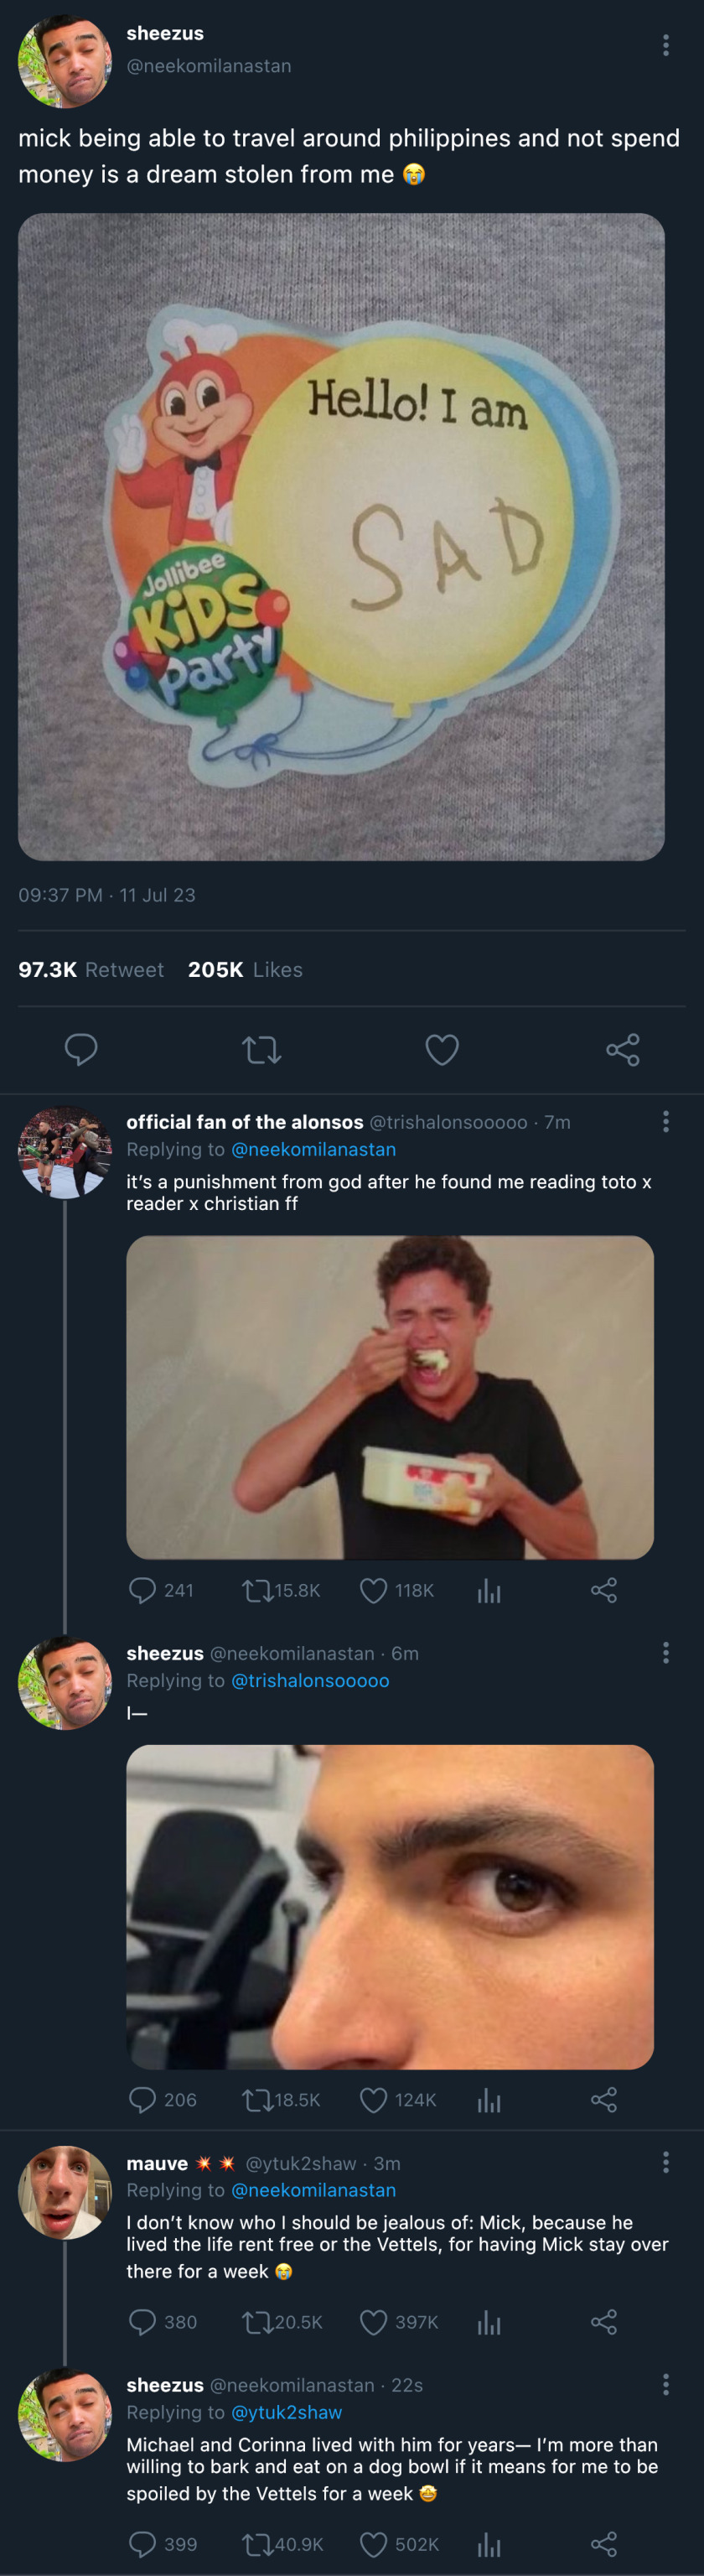Like trishalonsooooo's reply with 118K likes
Image resolution: width=704 pixels, height=2576 pixels.
[x=373, y=1590]
